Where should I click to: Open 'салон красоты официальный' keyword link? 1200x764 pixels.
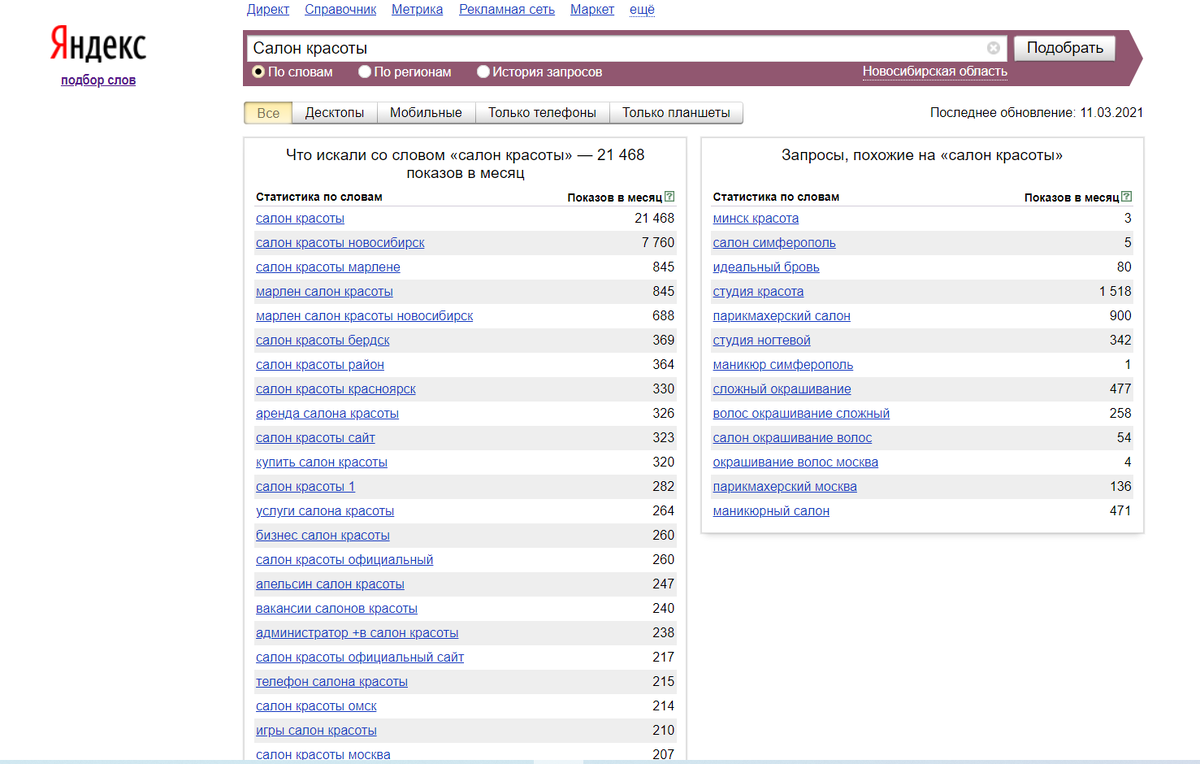pos(344,560)
